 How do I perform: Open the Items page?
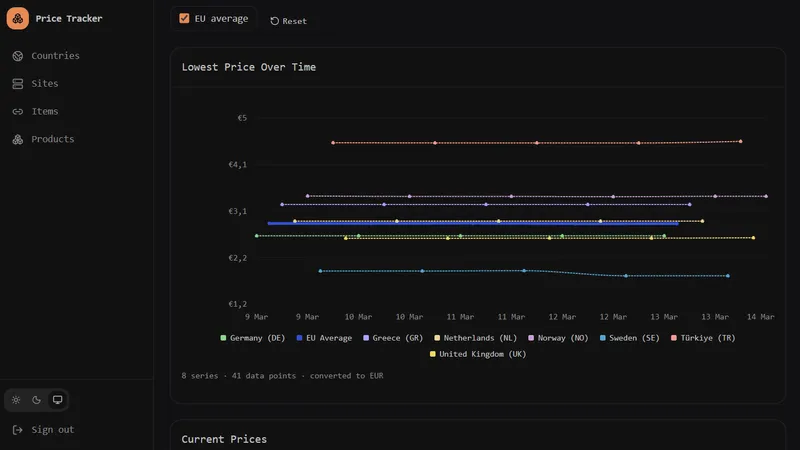click(45, 111)
